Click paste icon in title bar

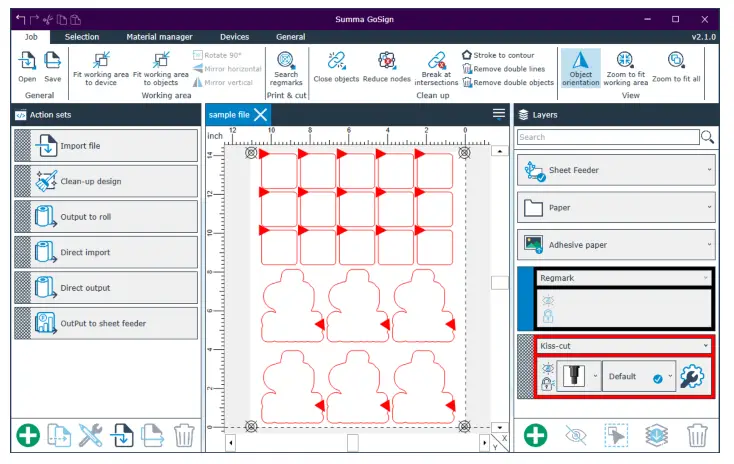pyautogui.click(x=75, y=19)
